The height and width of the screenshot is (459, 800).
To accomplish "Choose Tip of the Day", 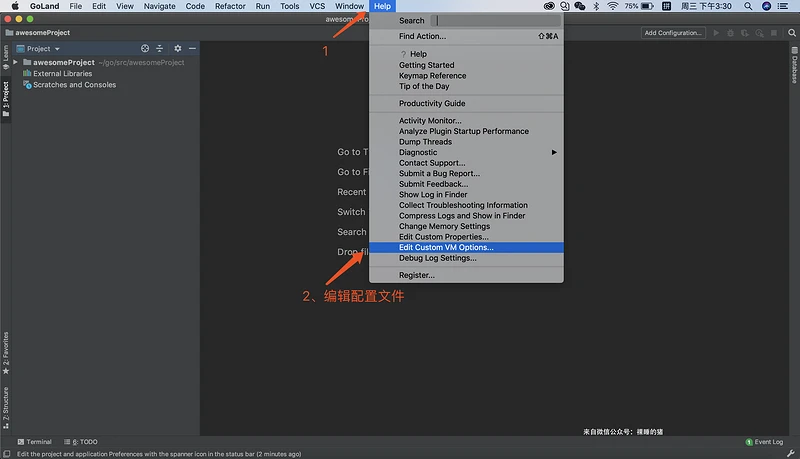I will coord(466,86).
